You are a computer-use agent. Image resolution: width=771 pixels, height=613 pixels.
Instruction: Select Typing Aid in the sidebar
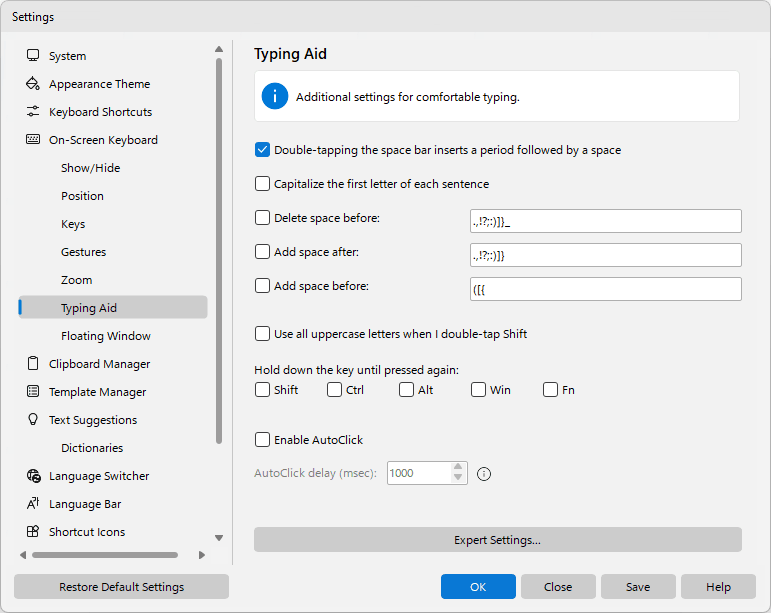[113, 307]
